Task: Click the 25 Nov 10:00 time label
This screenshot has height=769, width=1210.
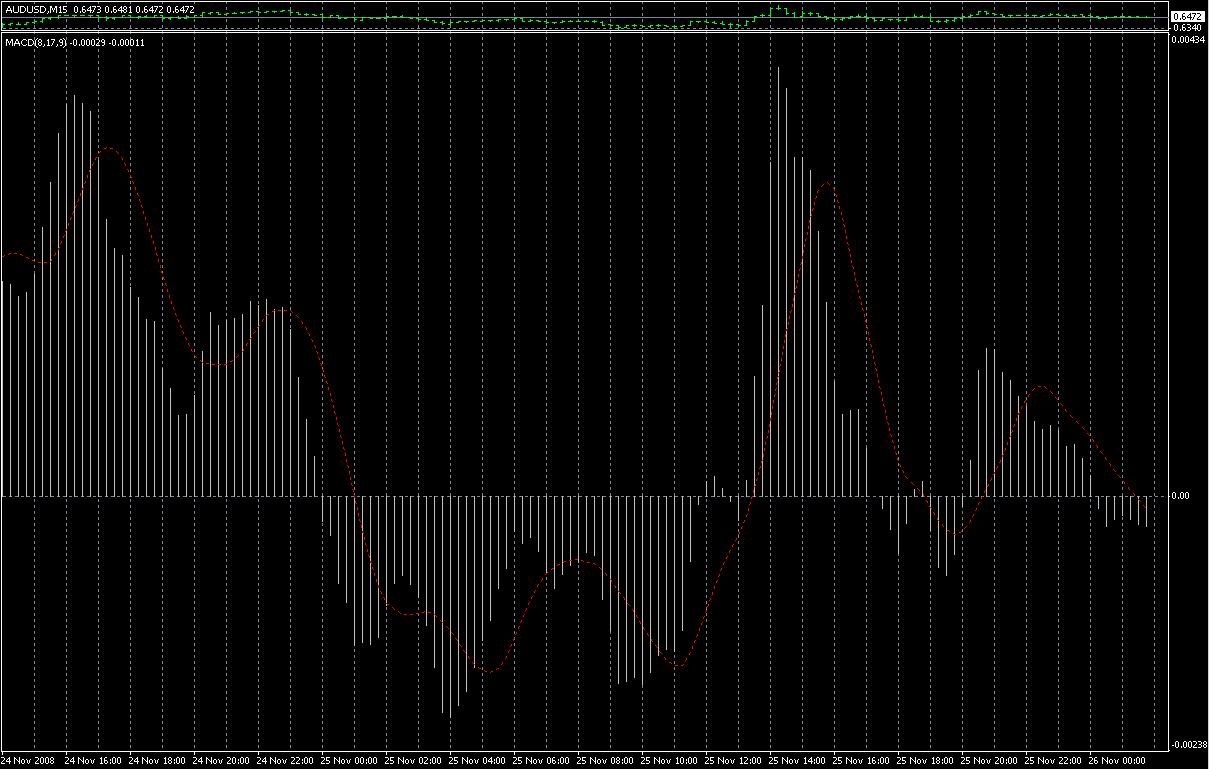Action: [669, 760]
